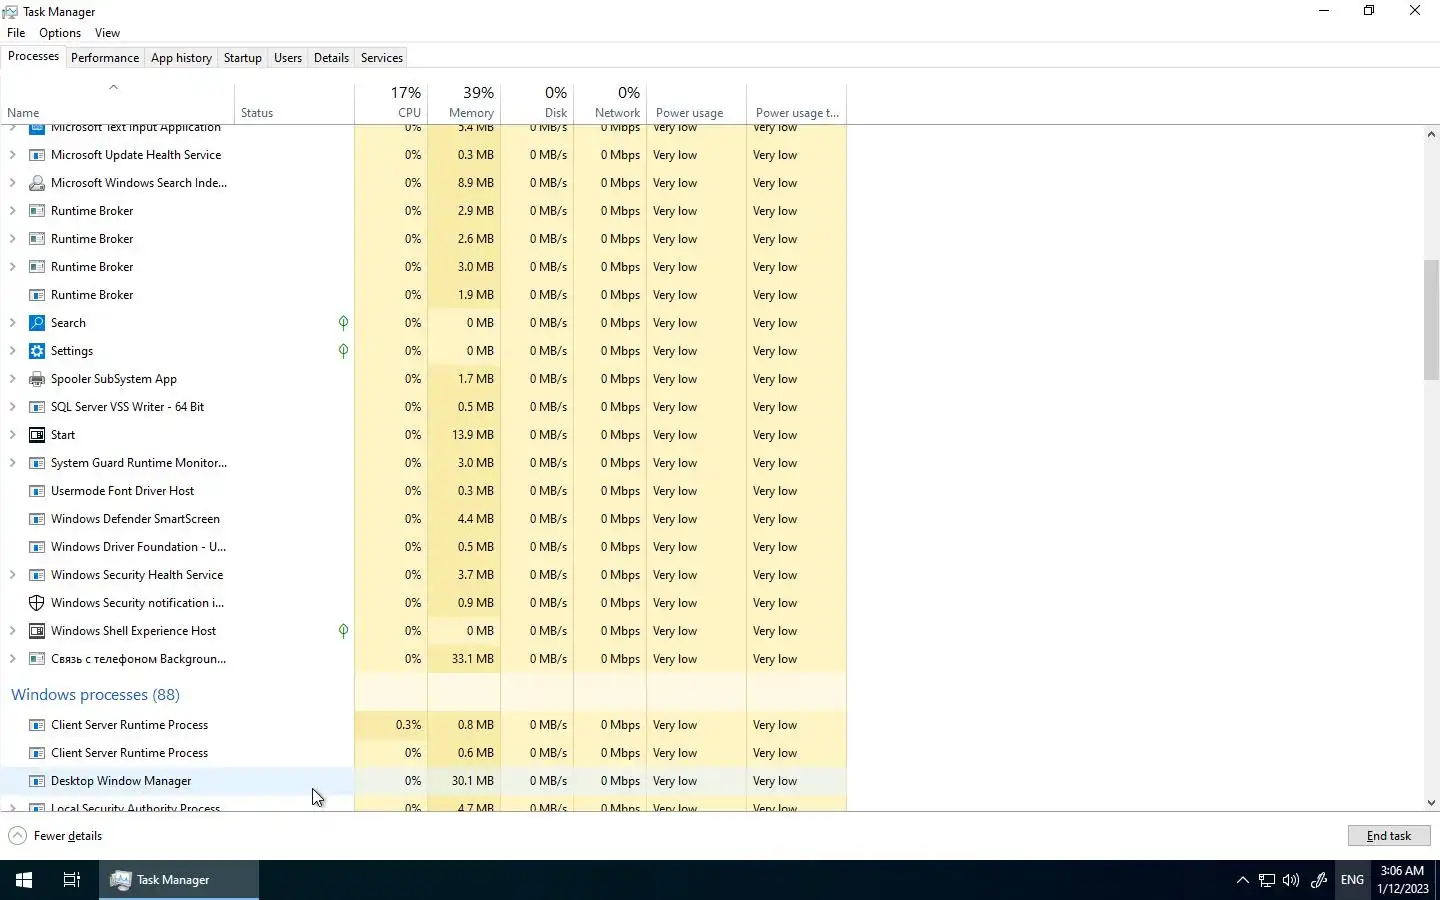1440x900 pixels.
Task: Expand the Microsoft Windows Search Indexer row
Action: coord(12,183)
